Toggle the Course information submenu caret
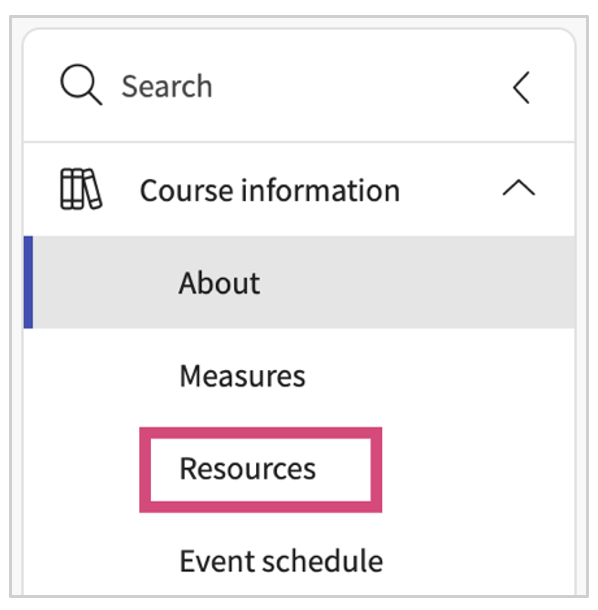 [x=519, y=187]
